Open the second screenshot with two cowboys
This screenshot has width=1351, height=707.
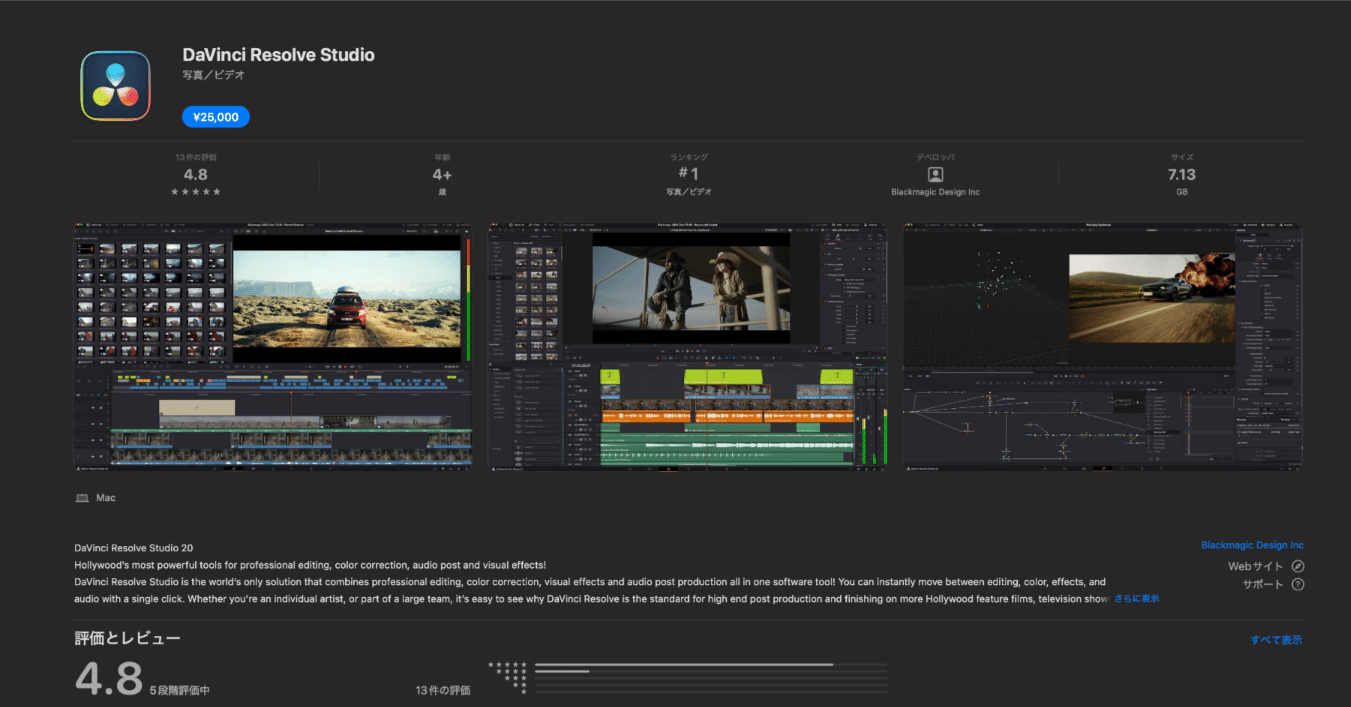(688, 346)
